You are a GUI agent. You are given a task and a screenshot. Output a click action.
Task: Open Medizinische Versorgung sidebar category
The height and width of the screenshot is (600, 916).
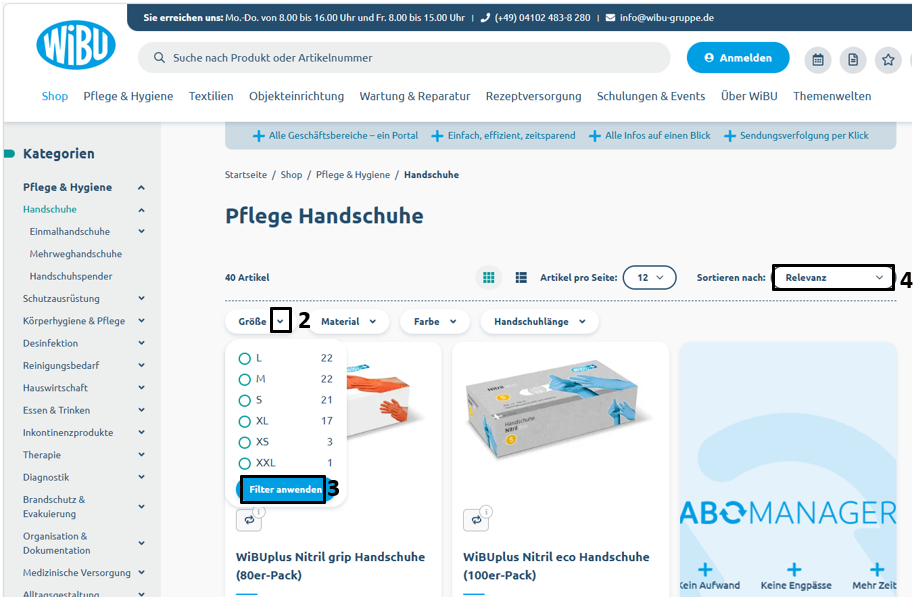point(77,573)
